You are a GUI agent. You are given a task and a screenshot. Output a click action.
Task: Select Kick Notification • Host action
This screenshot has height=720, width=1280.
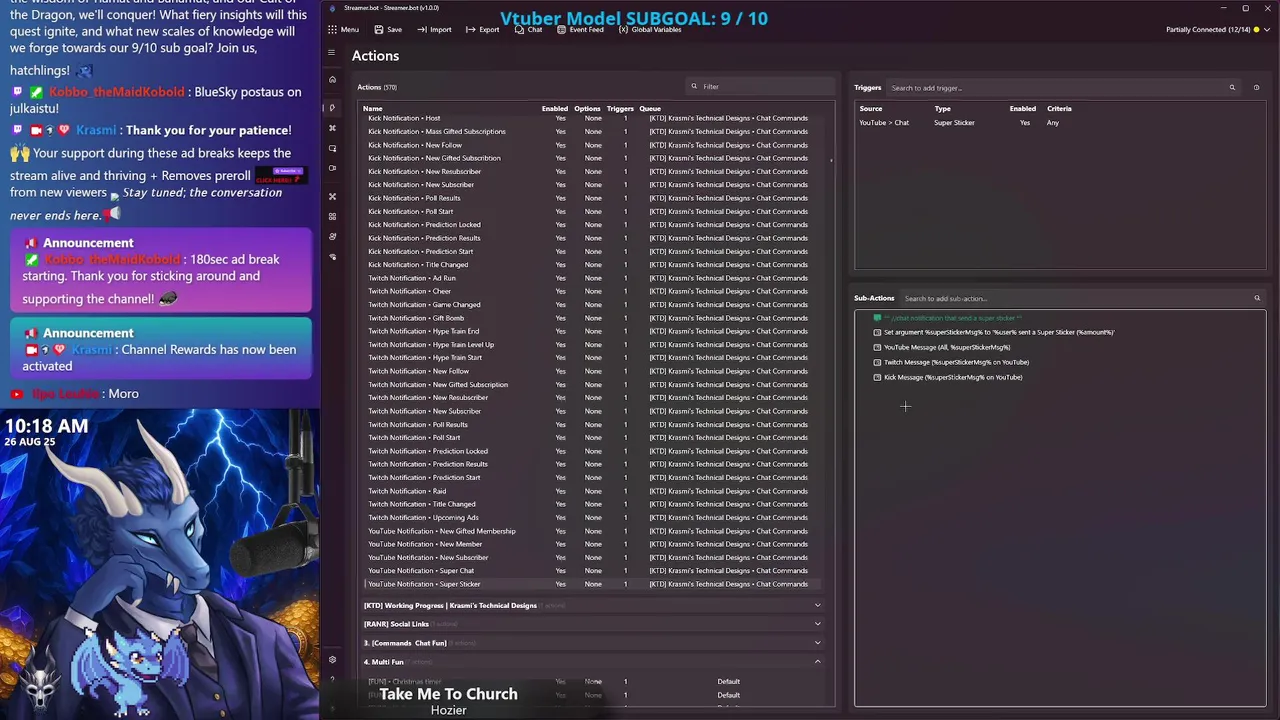(x=592, y=118)
